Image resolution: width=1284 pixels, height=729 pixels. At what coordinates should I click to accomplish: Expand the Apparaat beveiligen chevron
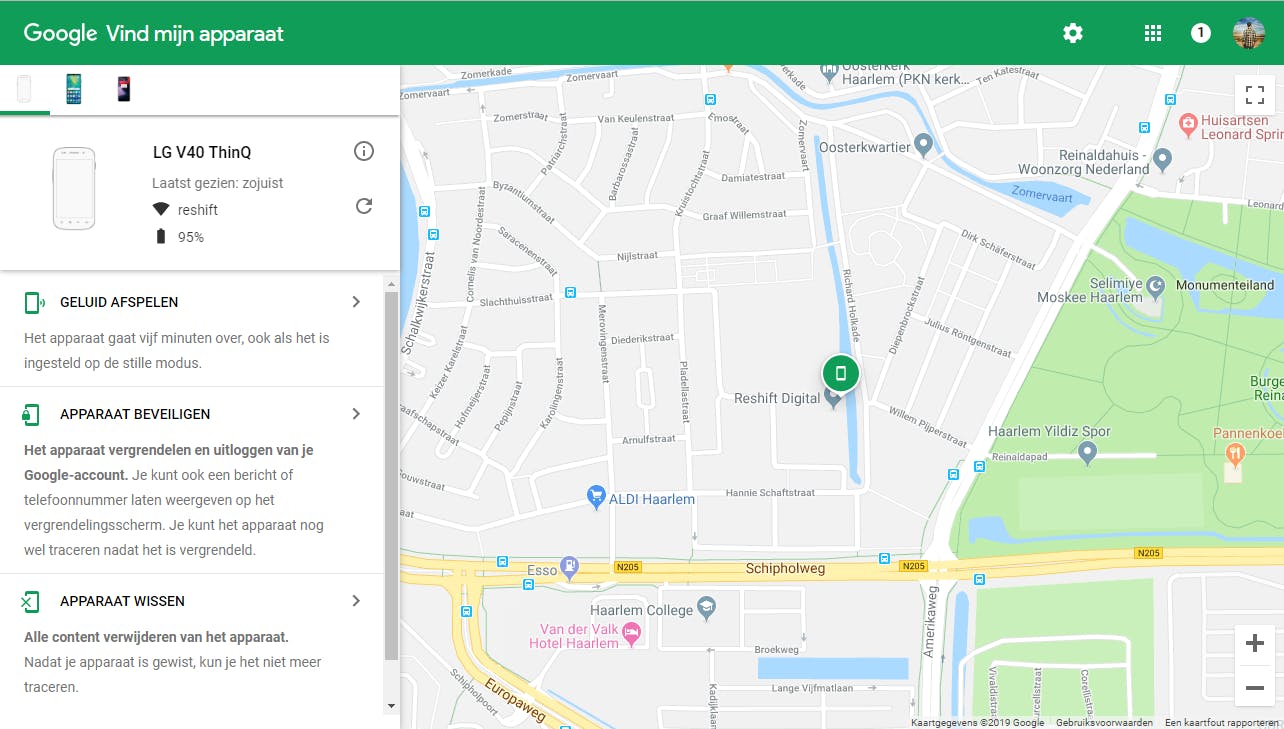tap(356, 414)
